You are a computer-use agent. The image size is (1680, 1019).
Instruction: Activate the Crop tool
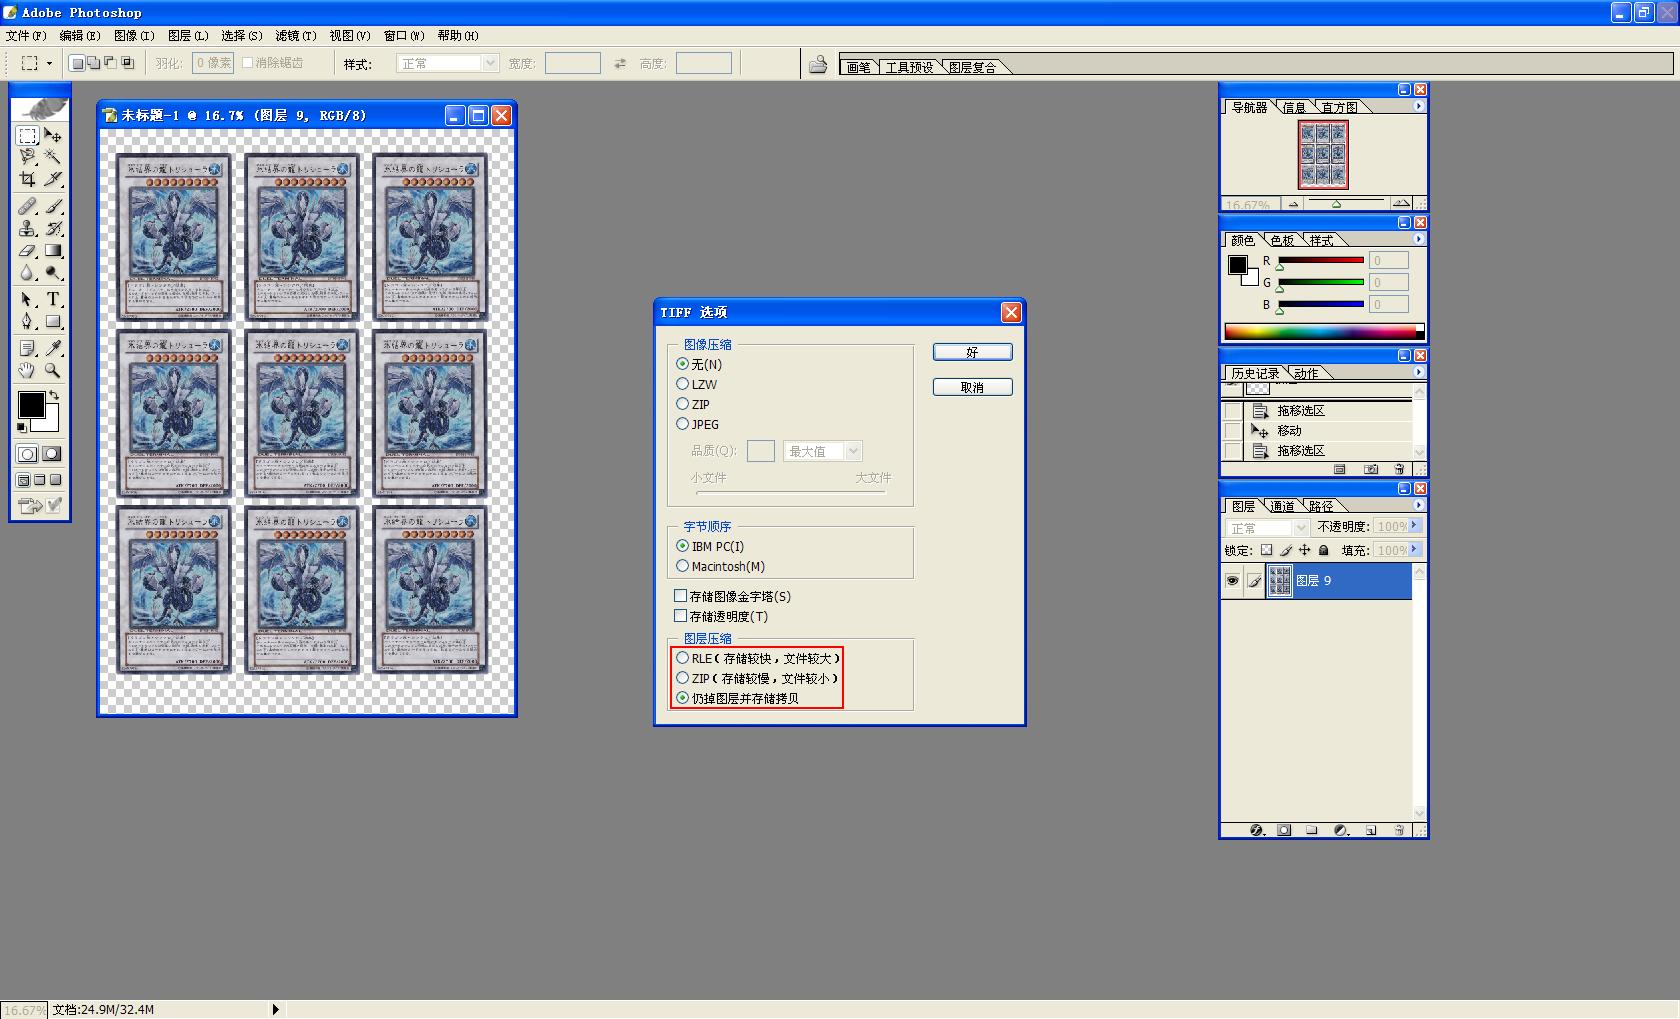pos(28,180)
